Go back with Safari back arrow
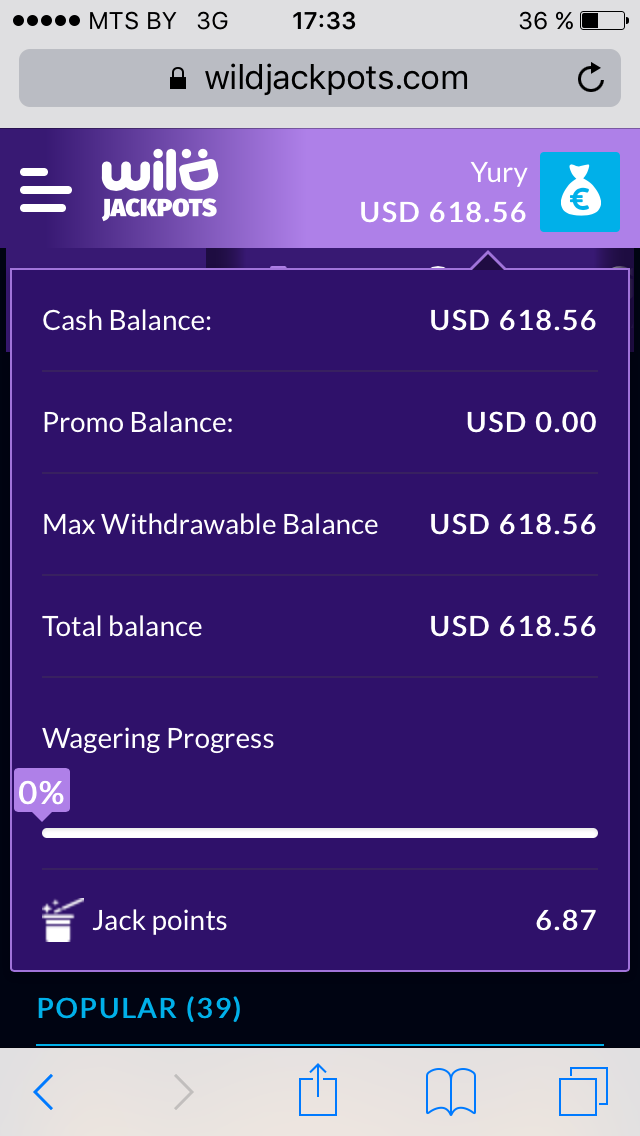The image size is (640, 1136). click(43, 1092)
